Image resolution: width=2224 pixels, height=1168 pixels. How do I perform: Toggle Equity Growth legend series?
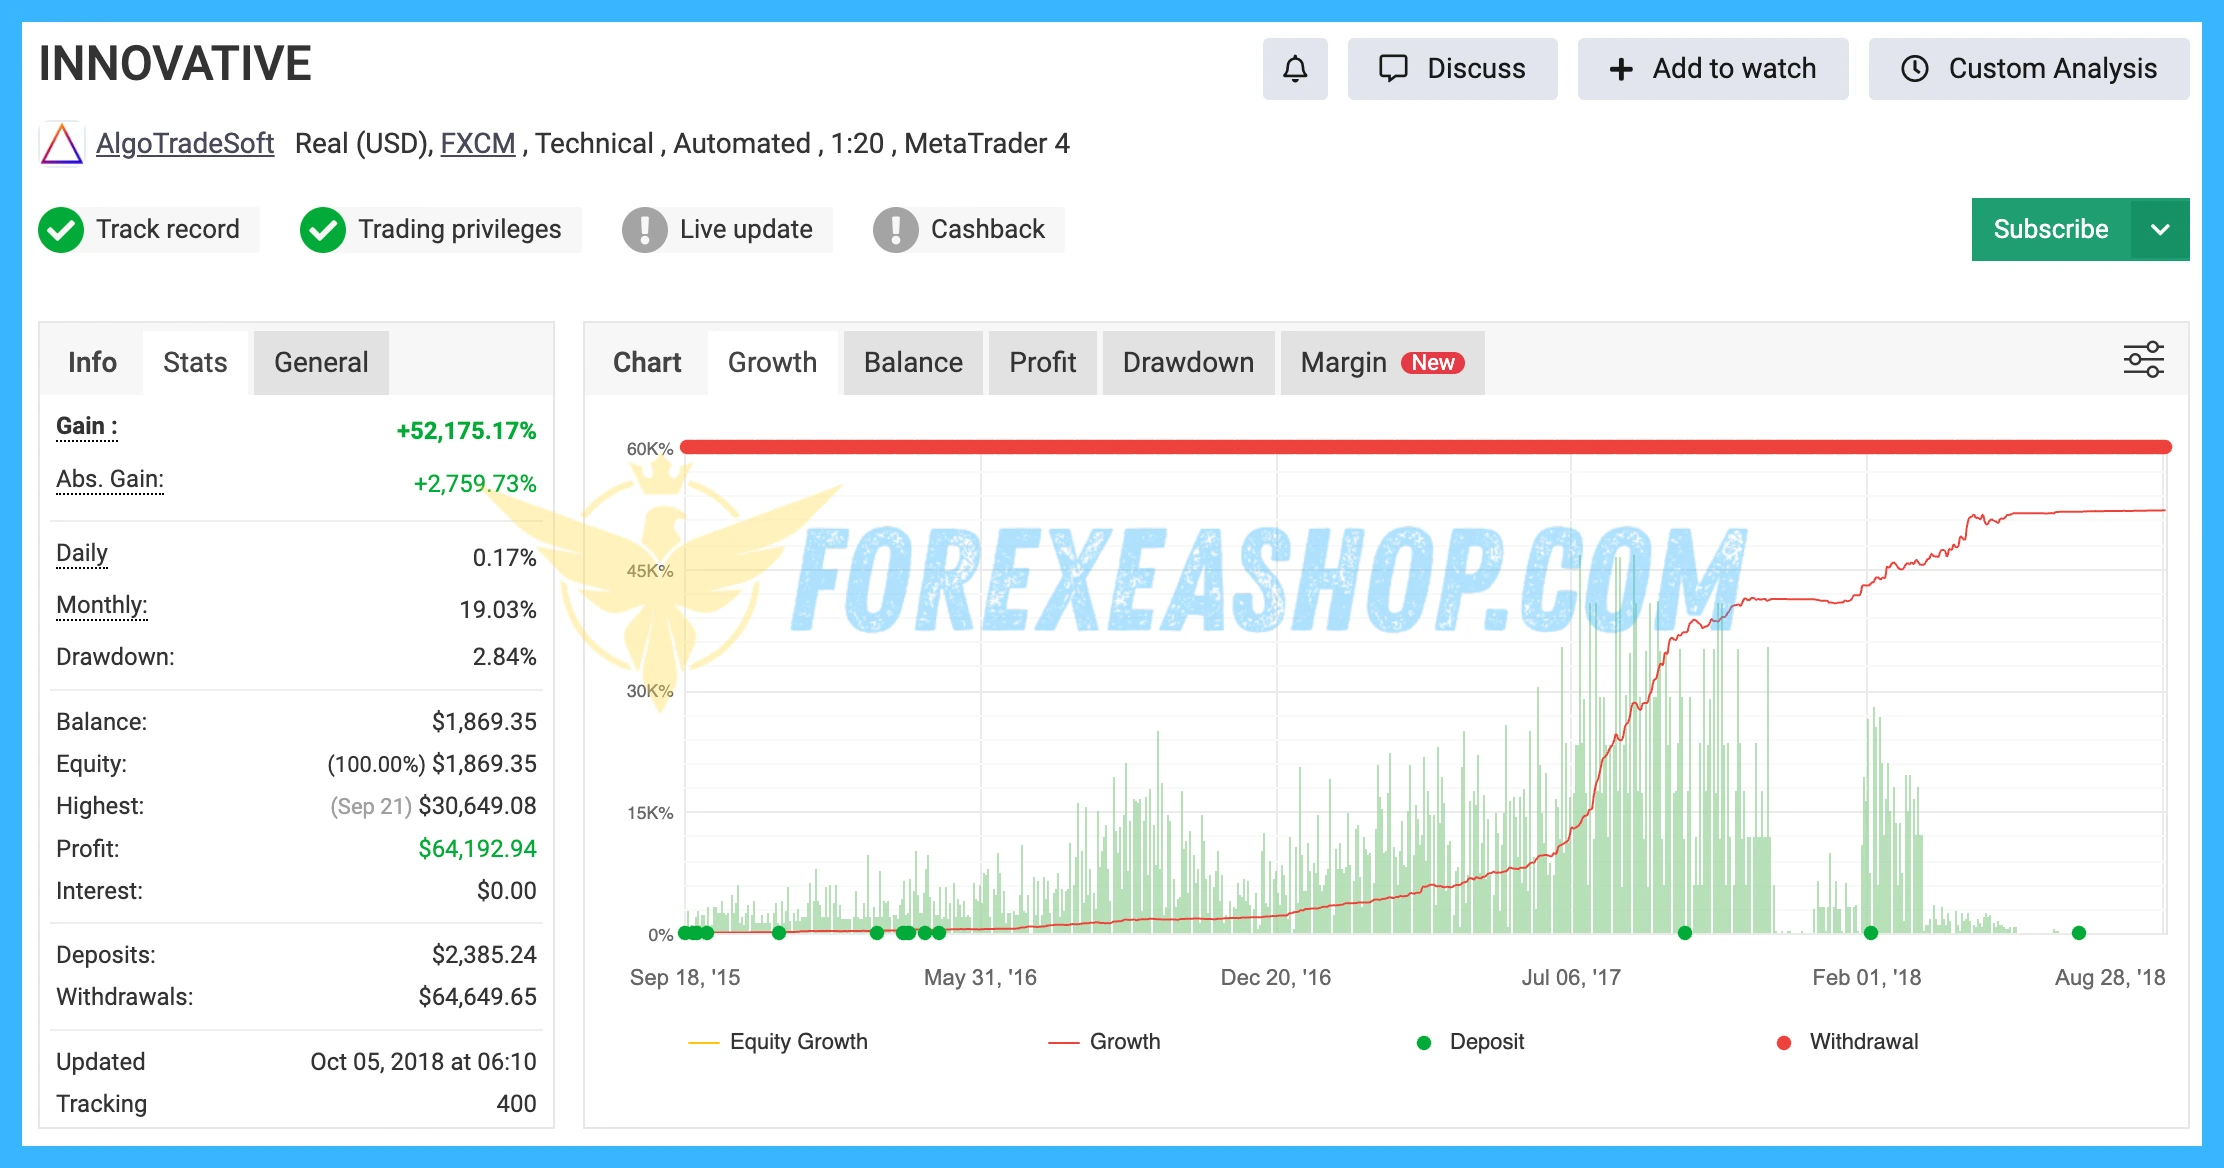pos(778,1042)
